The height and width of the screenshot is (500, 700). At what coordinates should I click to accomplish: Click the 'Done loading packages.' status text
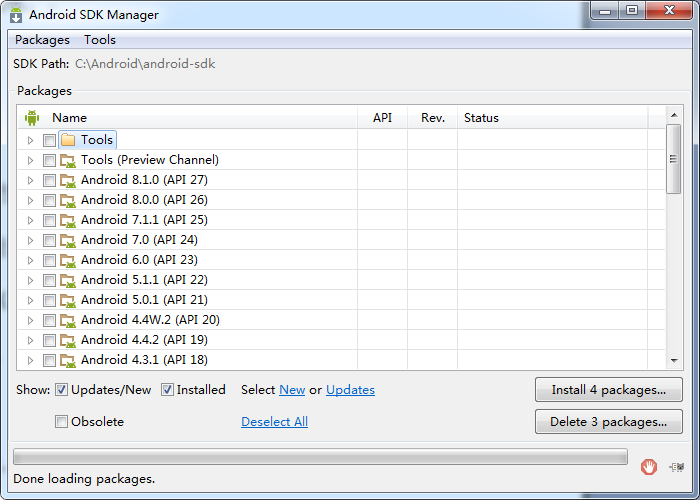coord(84,479)
